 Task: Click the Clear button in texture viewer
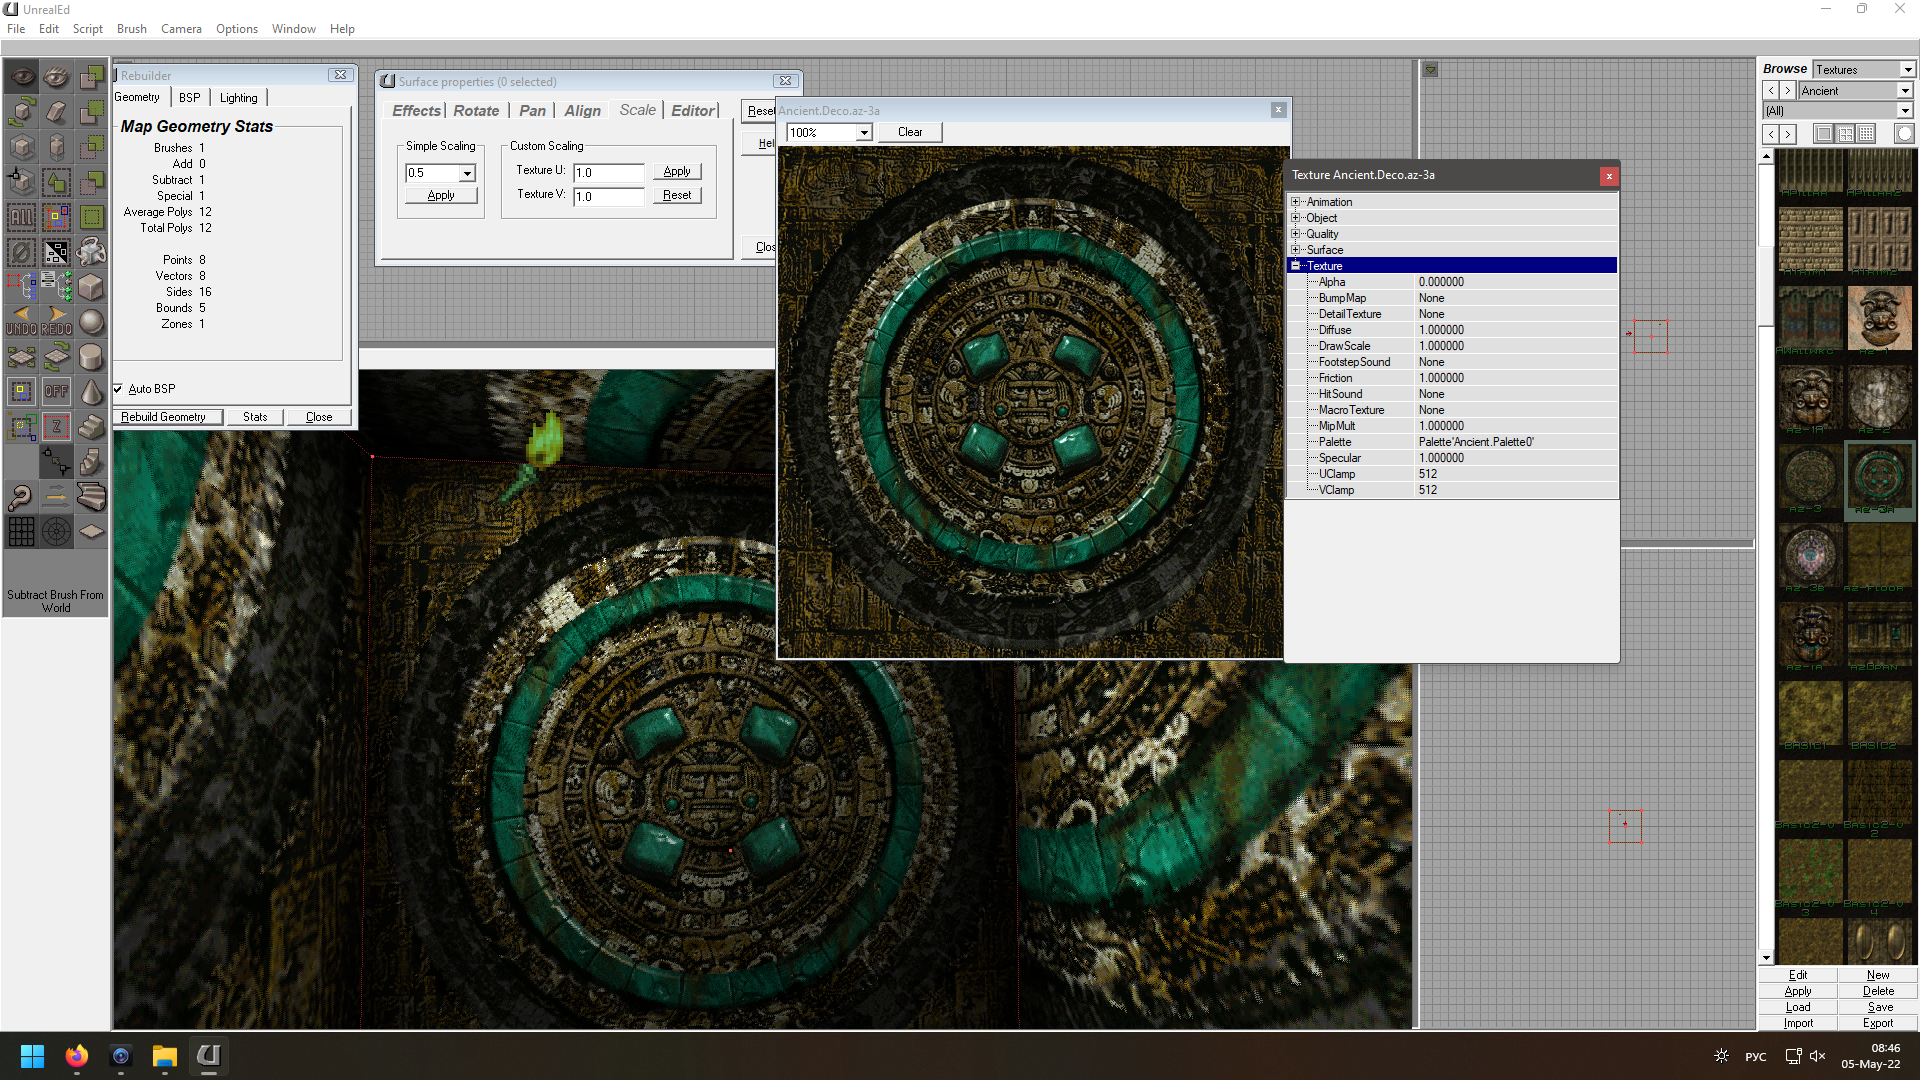(x=909, y=132)
